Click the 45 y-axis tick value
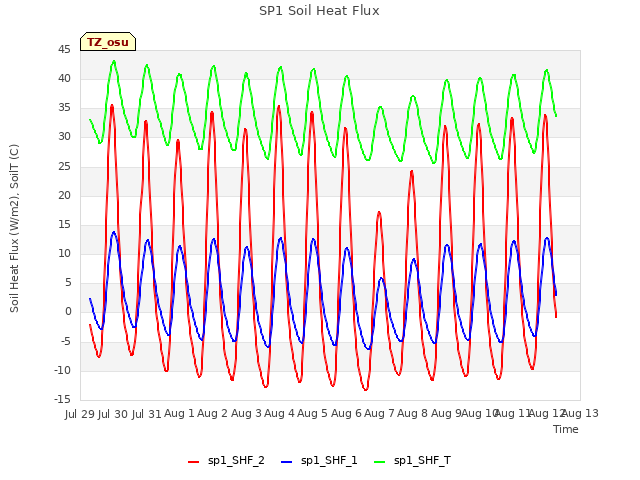Screen dimensions: 640x480 pyautogui.click(x=64, y=49)
